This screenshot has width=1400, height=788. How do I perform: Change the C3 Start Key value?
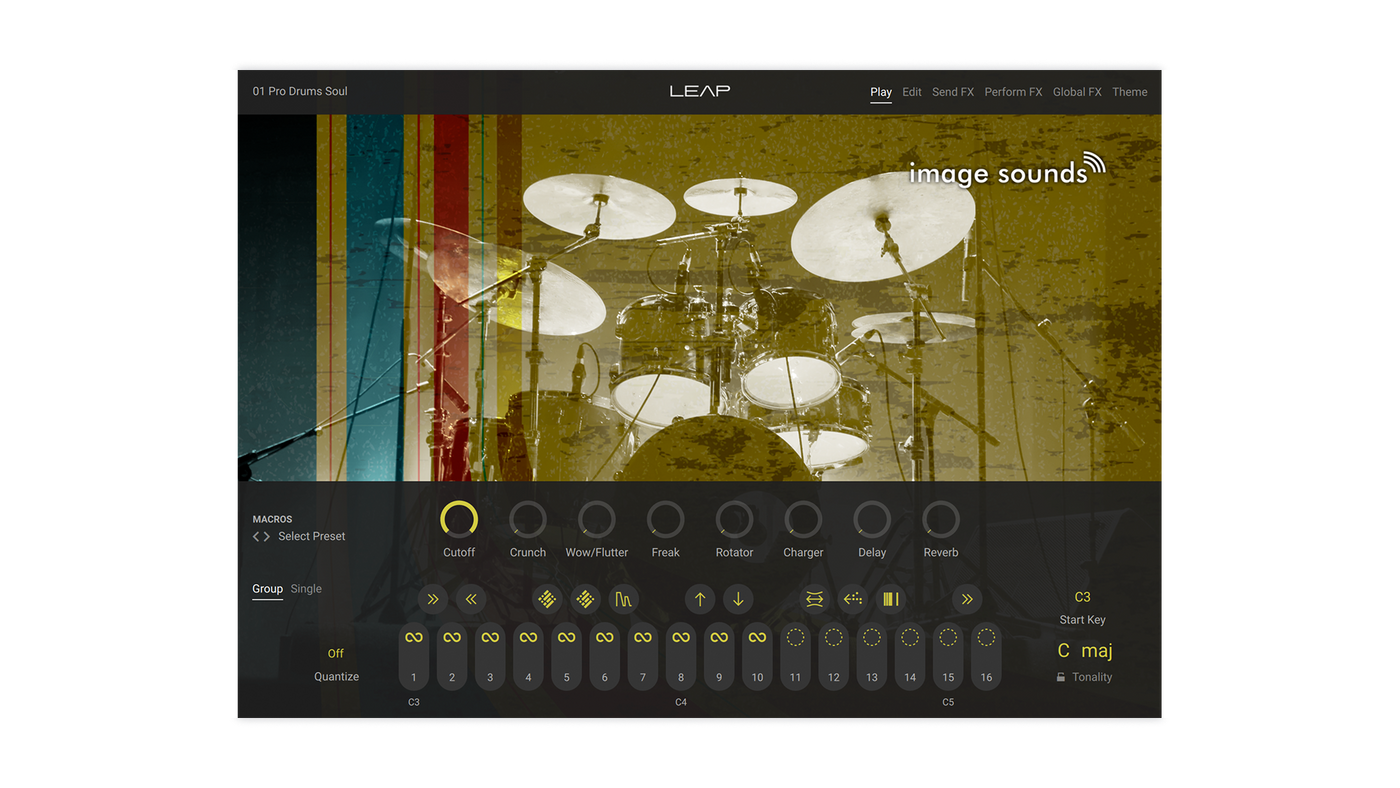(x=1082, y=597)
